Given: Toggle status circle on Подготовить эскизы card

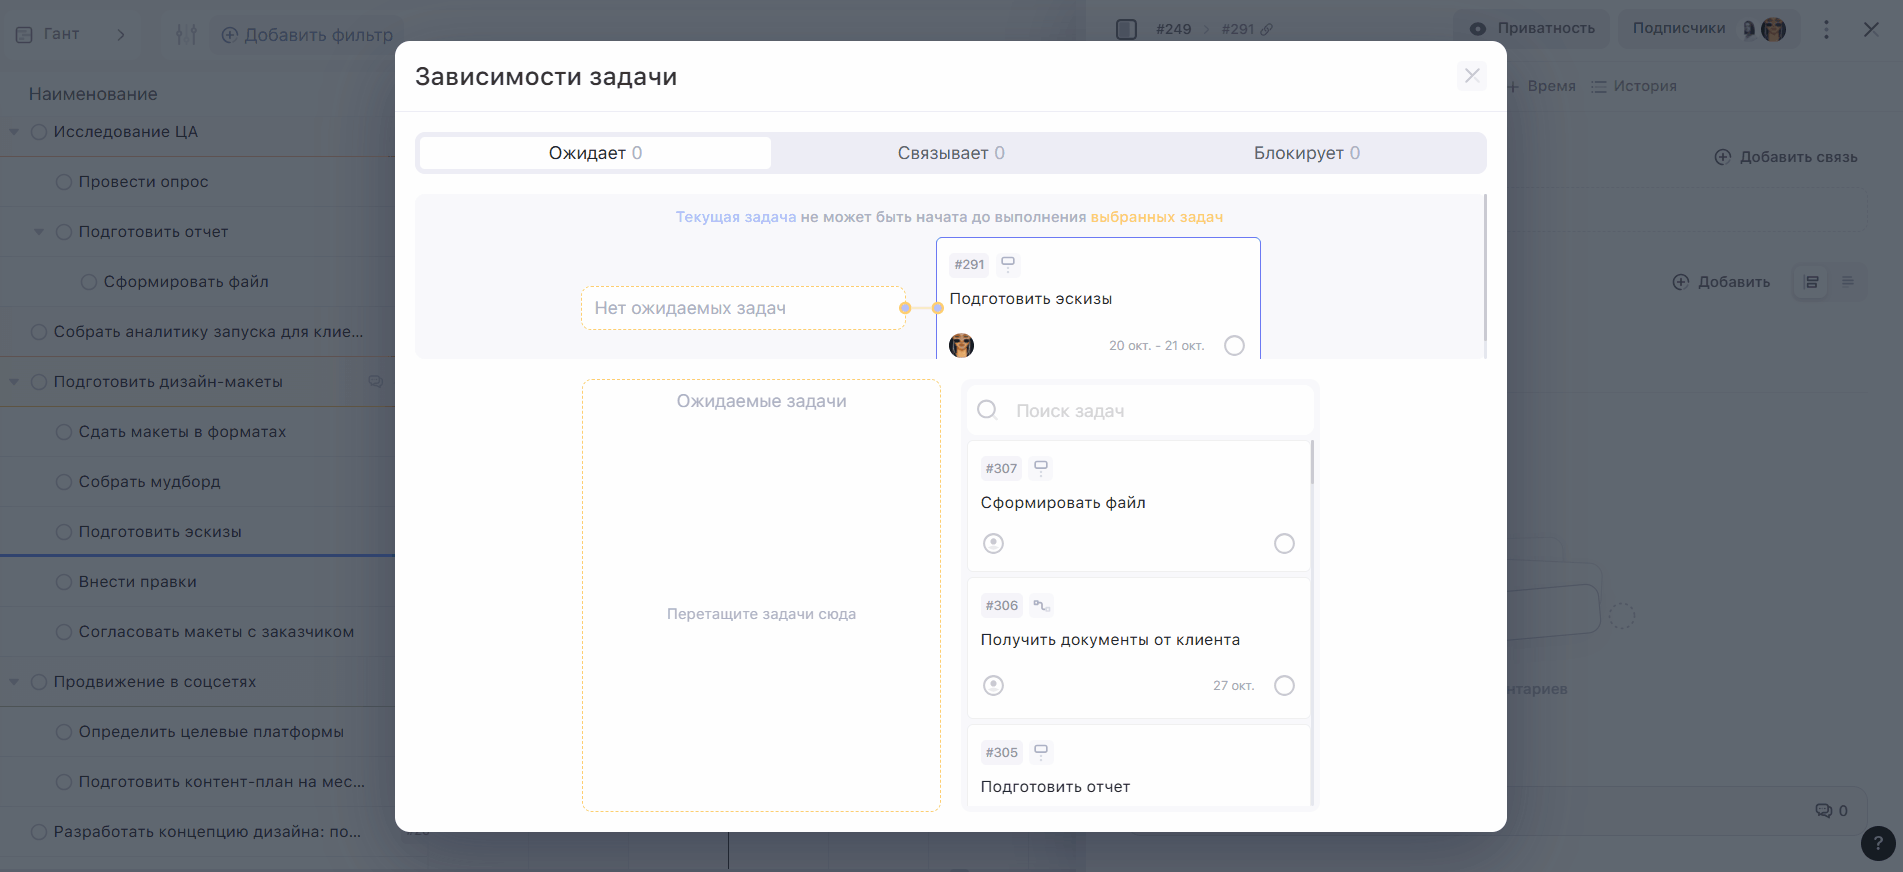Looking at the screenshot, I should pos(1234,345).
